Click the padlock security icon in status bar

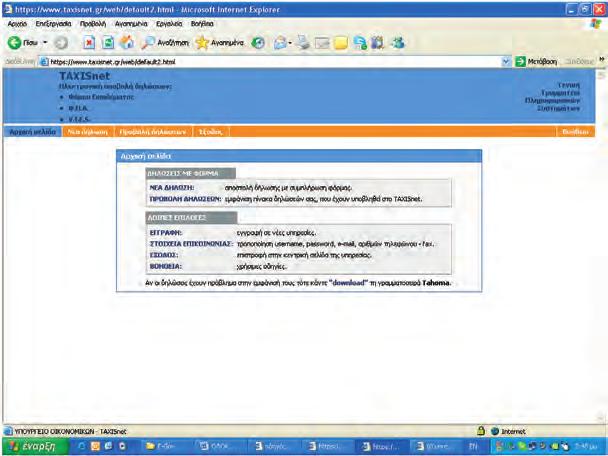coord(481,431)
